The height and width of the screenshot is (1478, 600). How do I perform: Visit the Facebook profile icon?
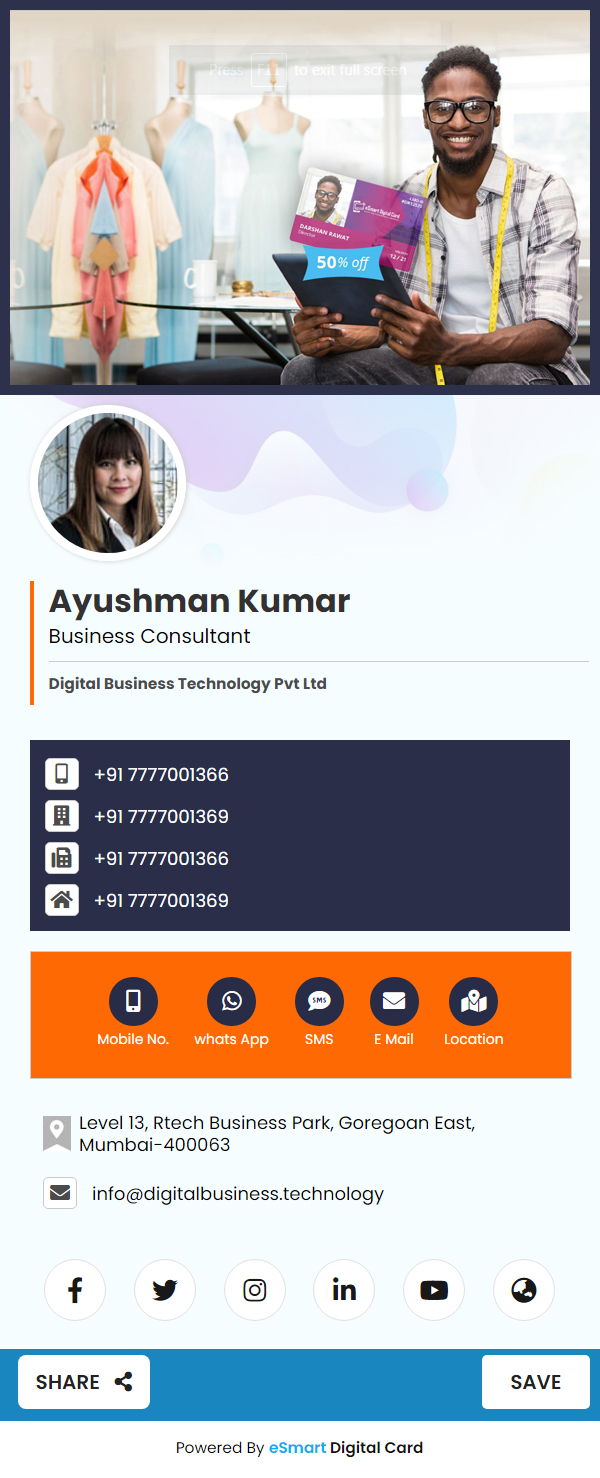pos(75,1290)
